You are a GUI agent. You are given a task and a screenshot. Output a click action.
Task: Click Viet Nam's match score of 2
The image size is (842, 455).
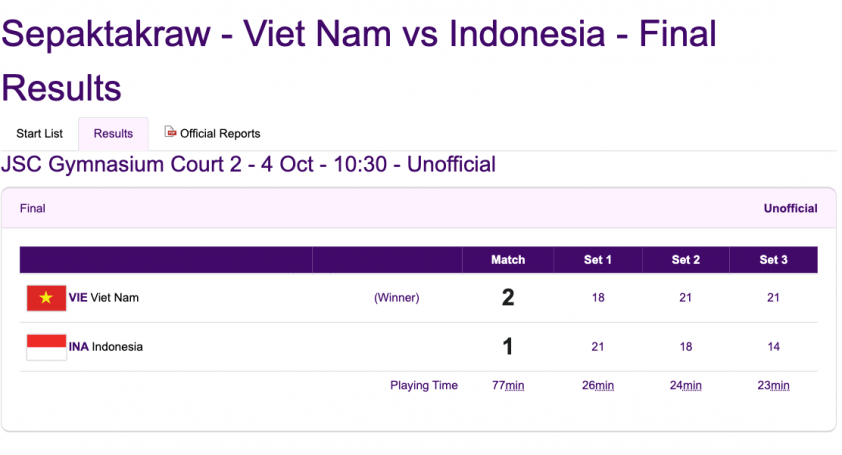click(x=508, y=298)
